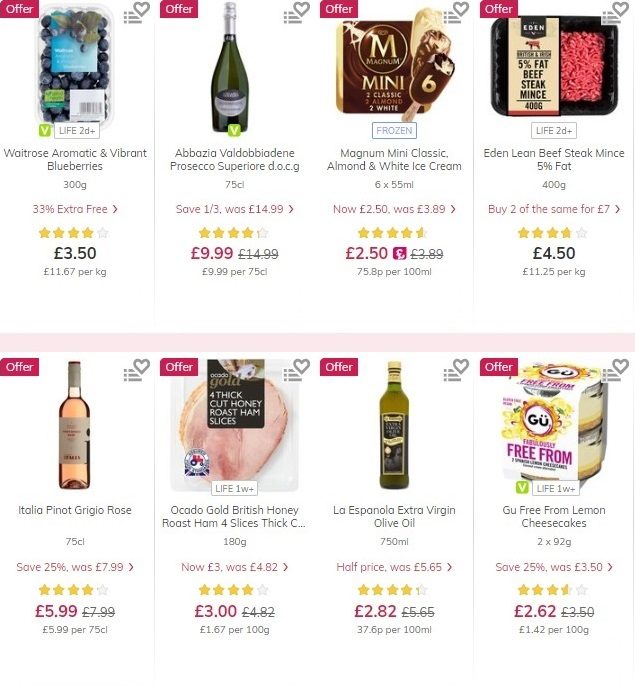Viewport: 635px width, 690px height.
Task: Expand Buy 2 of the same for £7
Action: coord(554,209)
